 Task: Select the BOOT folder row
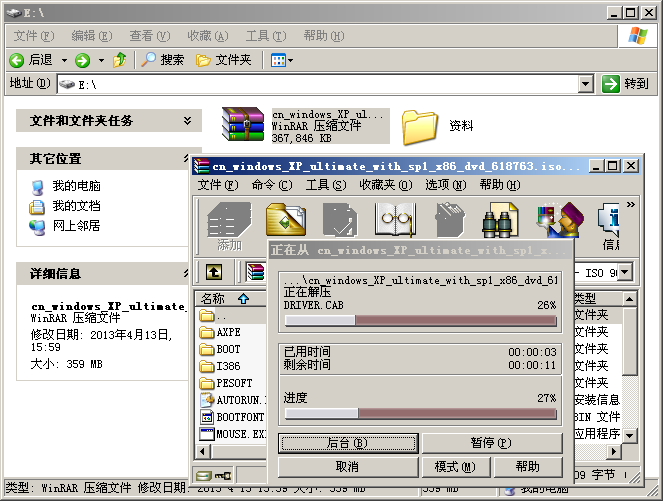[x=232, y=349]
